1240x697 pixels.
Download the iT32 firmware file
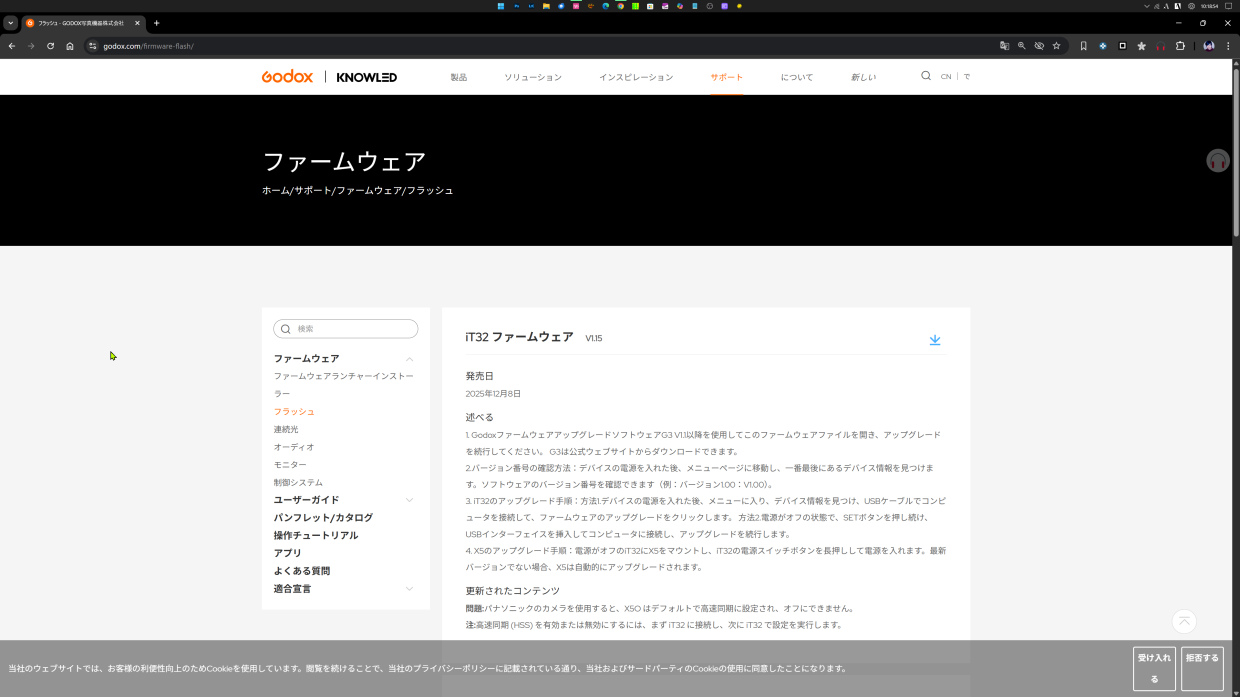click(x=935, y=340)
